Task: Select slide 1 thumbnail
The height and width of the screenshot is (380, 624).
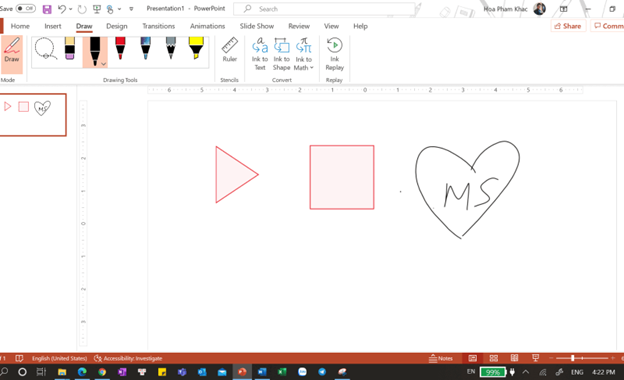Action: 33,115
